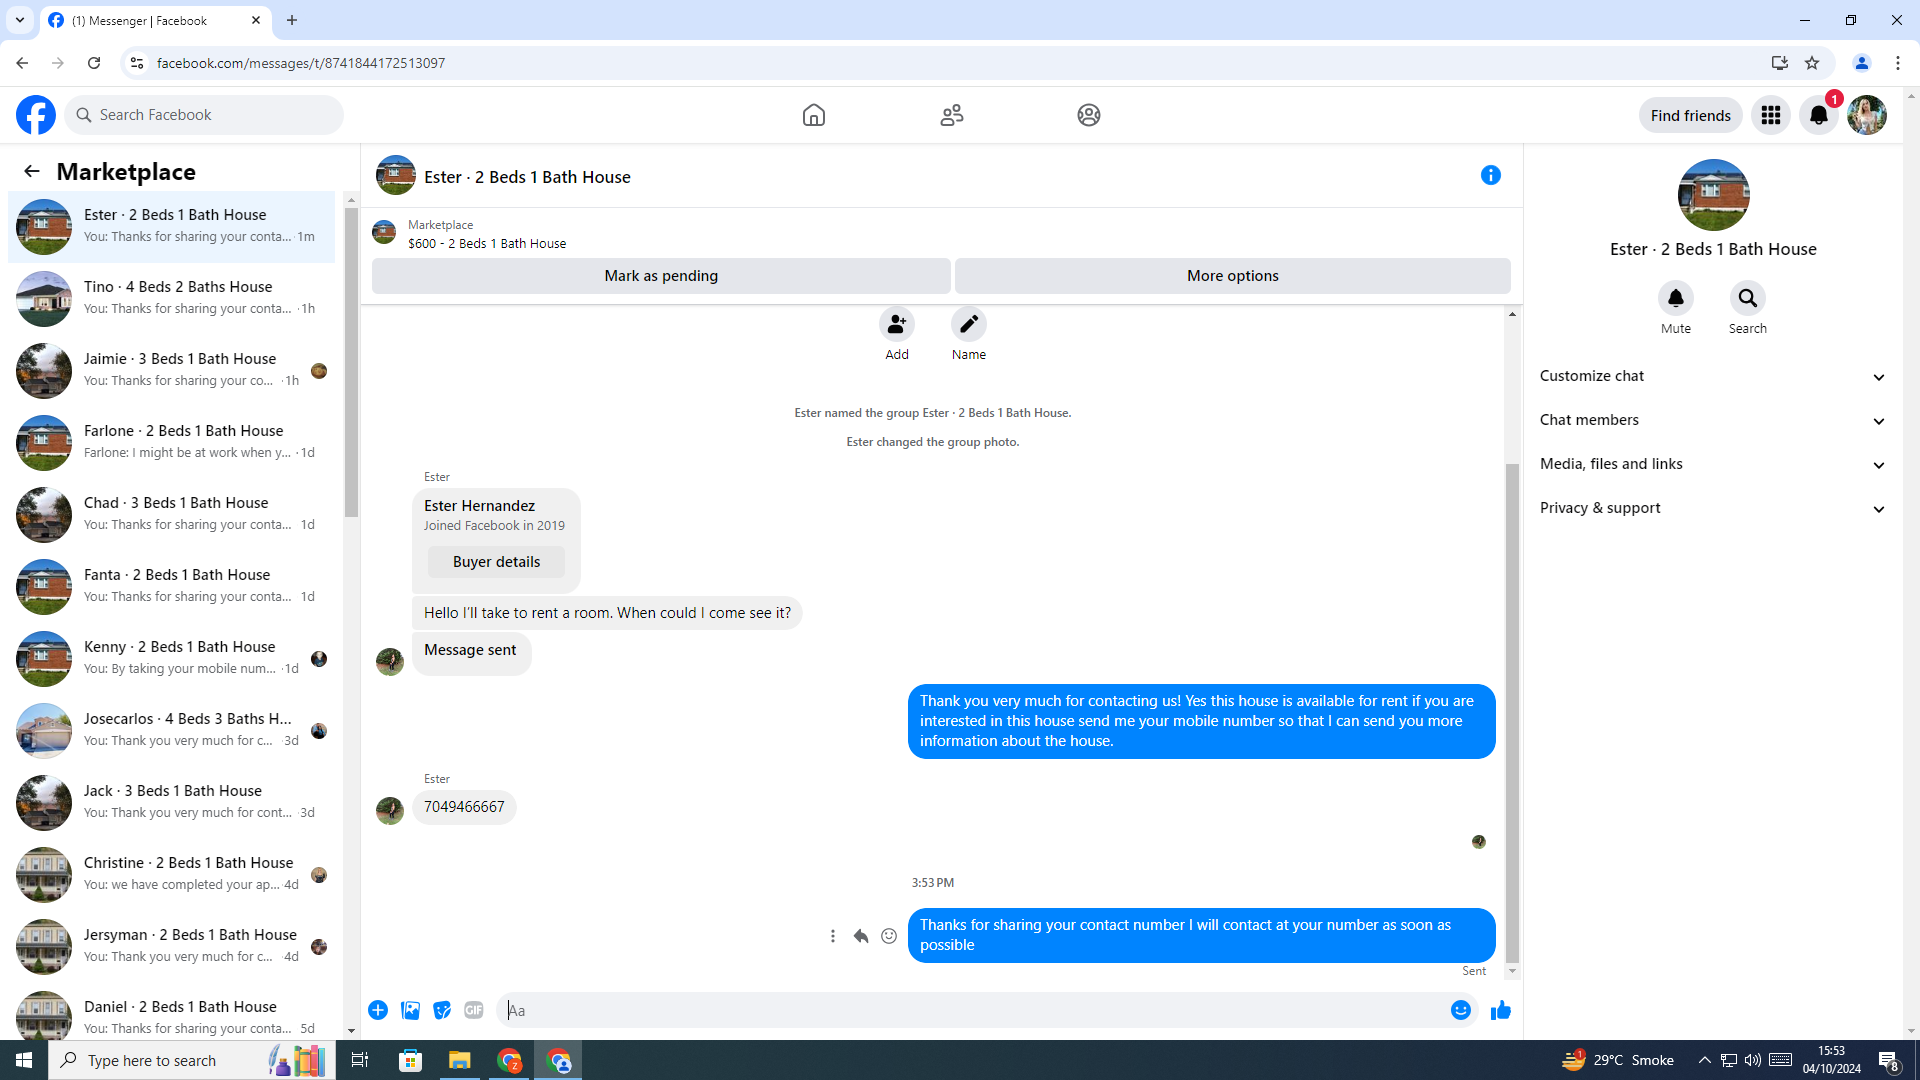Expand the Privacy & support section

point(1713,508)
